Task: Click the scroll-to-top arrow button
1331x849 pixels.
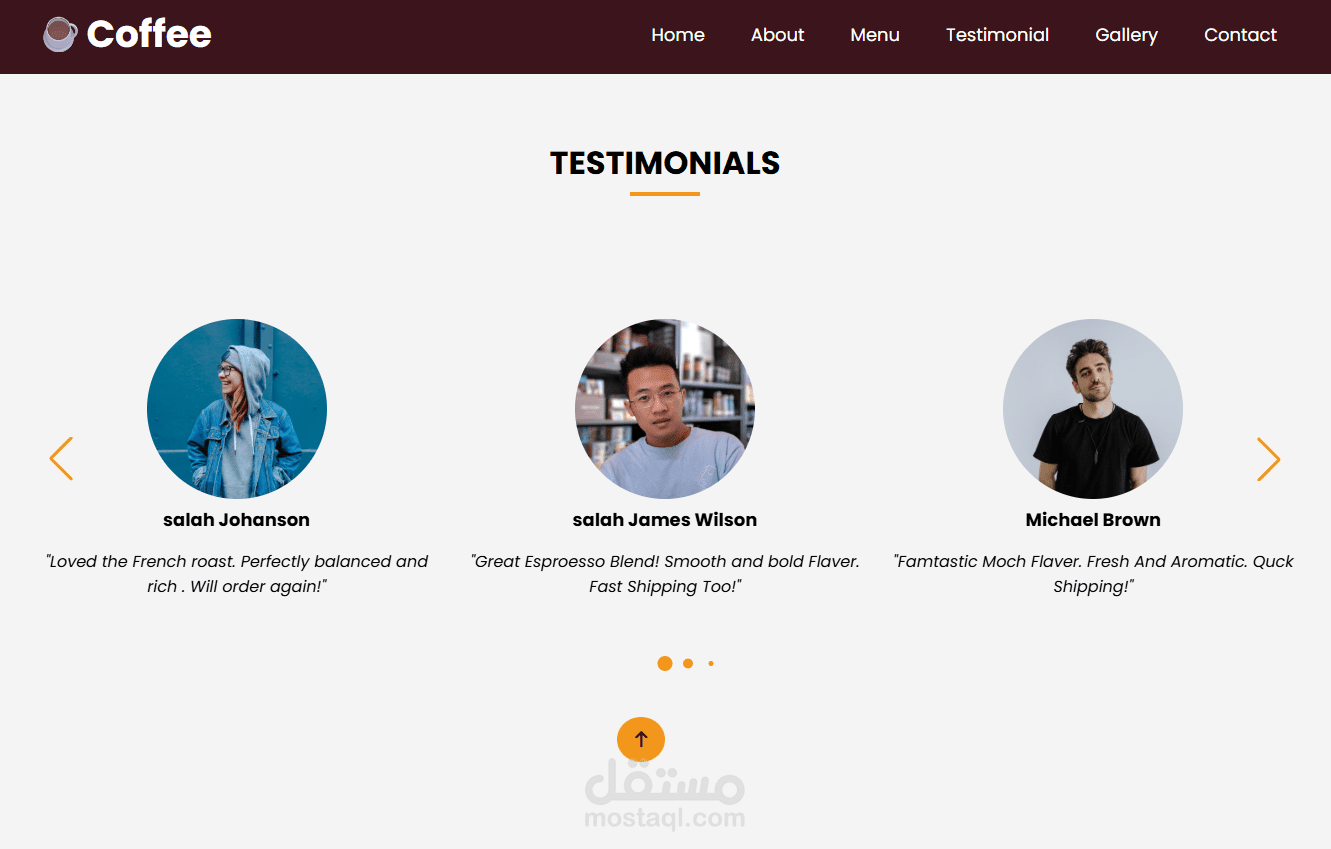Action: pos(641,740)
